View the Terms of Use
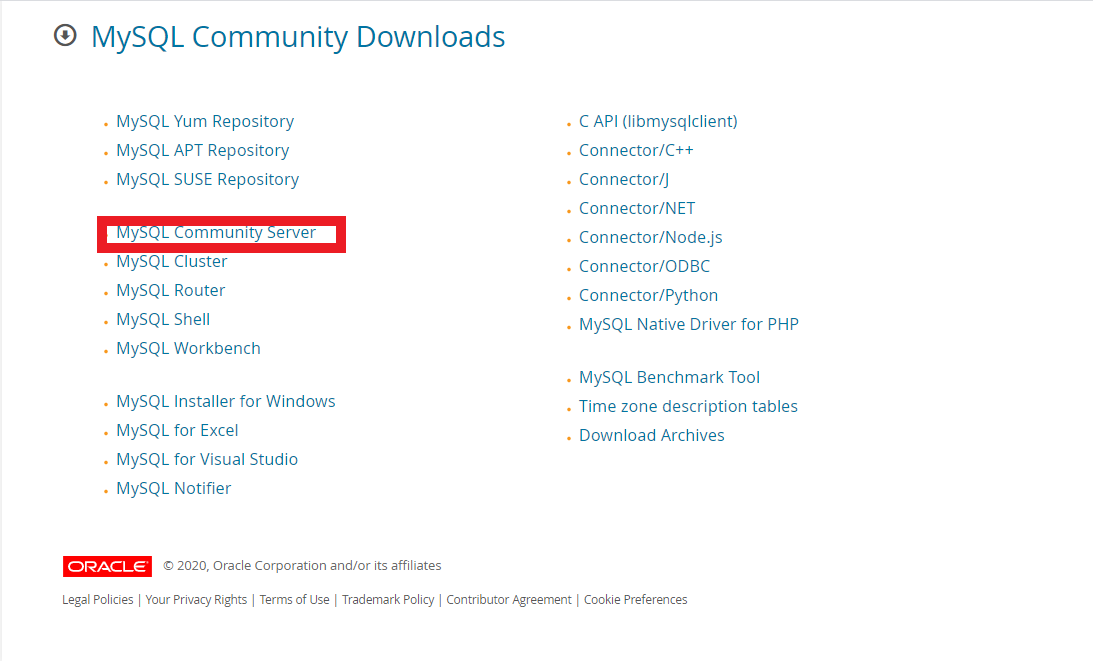This screenshot has width=1093, height=661. pos(294,600)
